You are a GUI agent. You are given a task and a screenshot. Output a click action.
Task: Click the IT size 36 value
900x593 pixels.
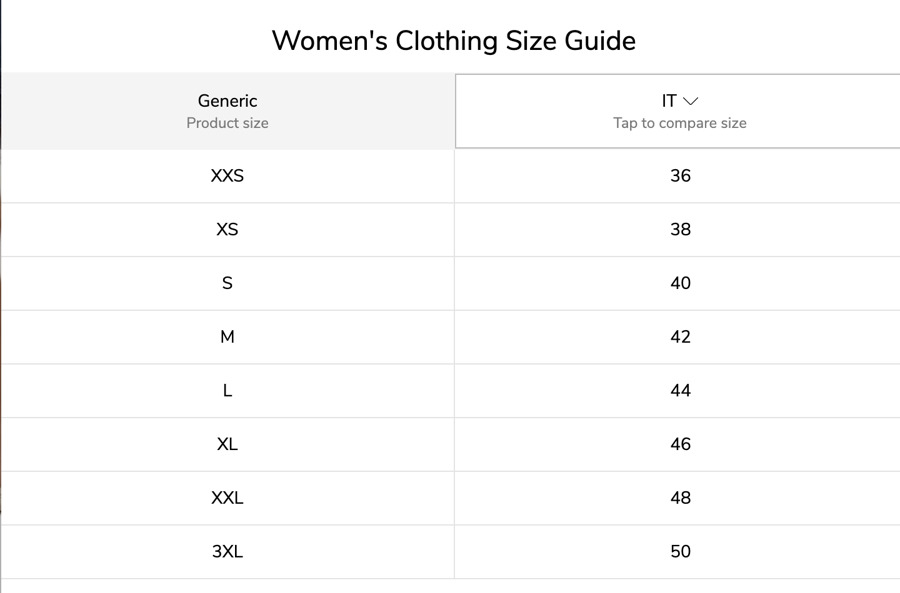coord(680,176)
